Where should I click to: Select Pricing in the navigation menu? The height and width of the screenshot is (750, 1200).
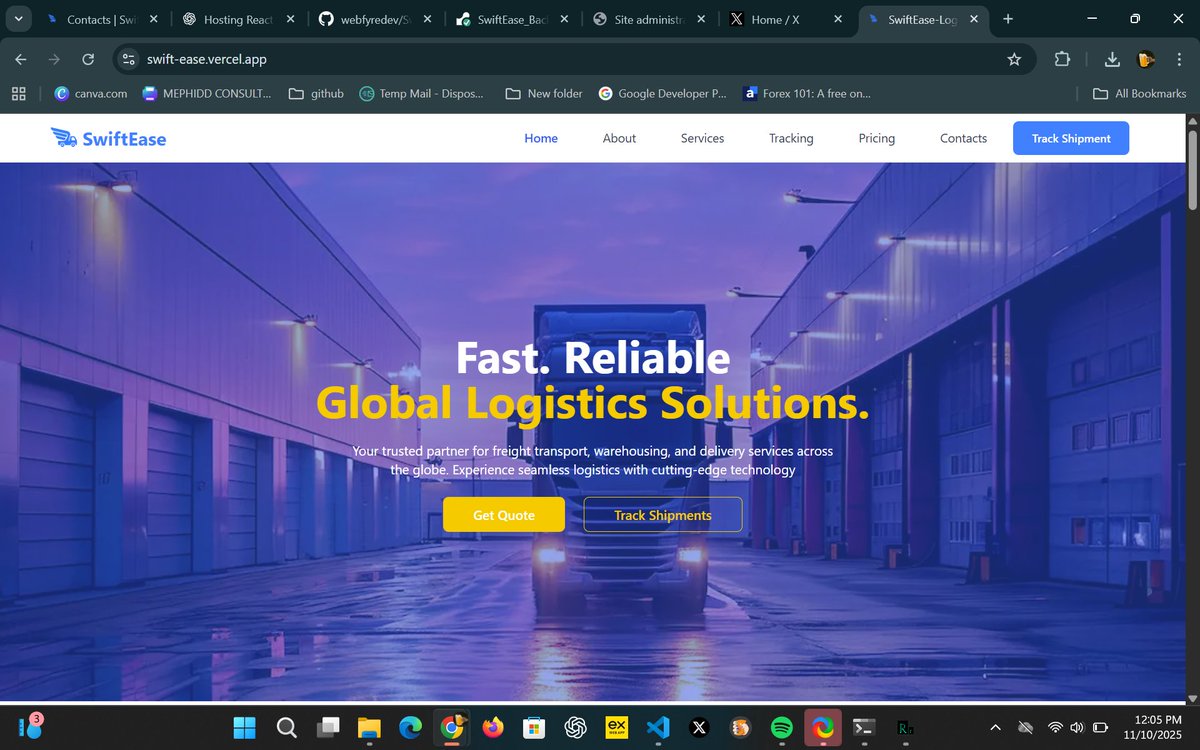876,138
